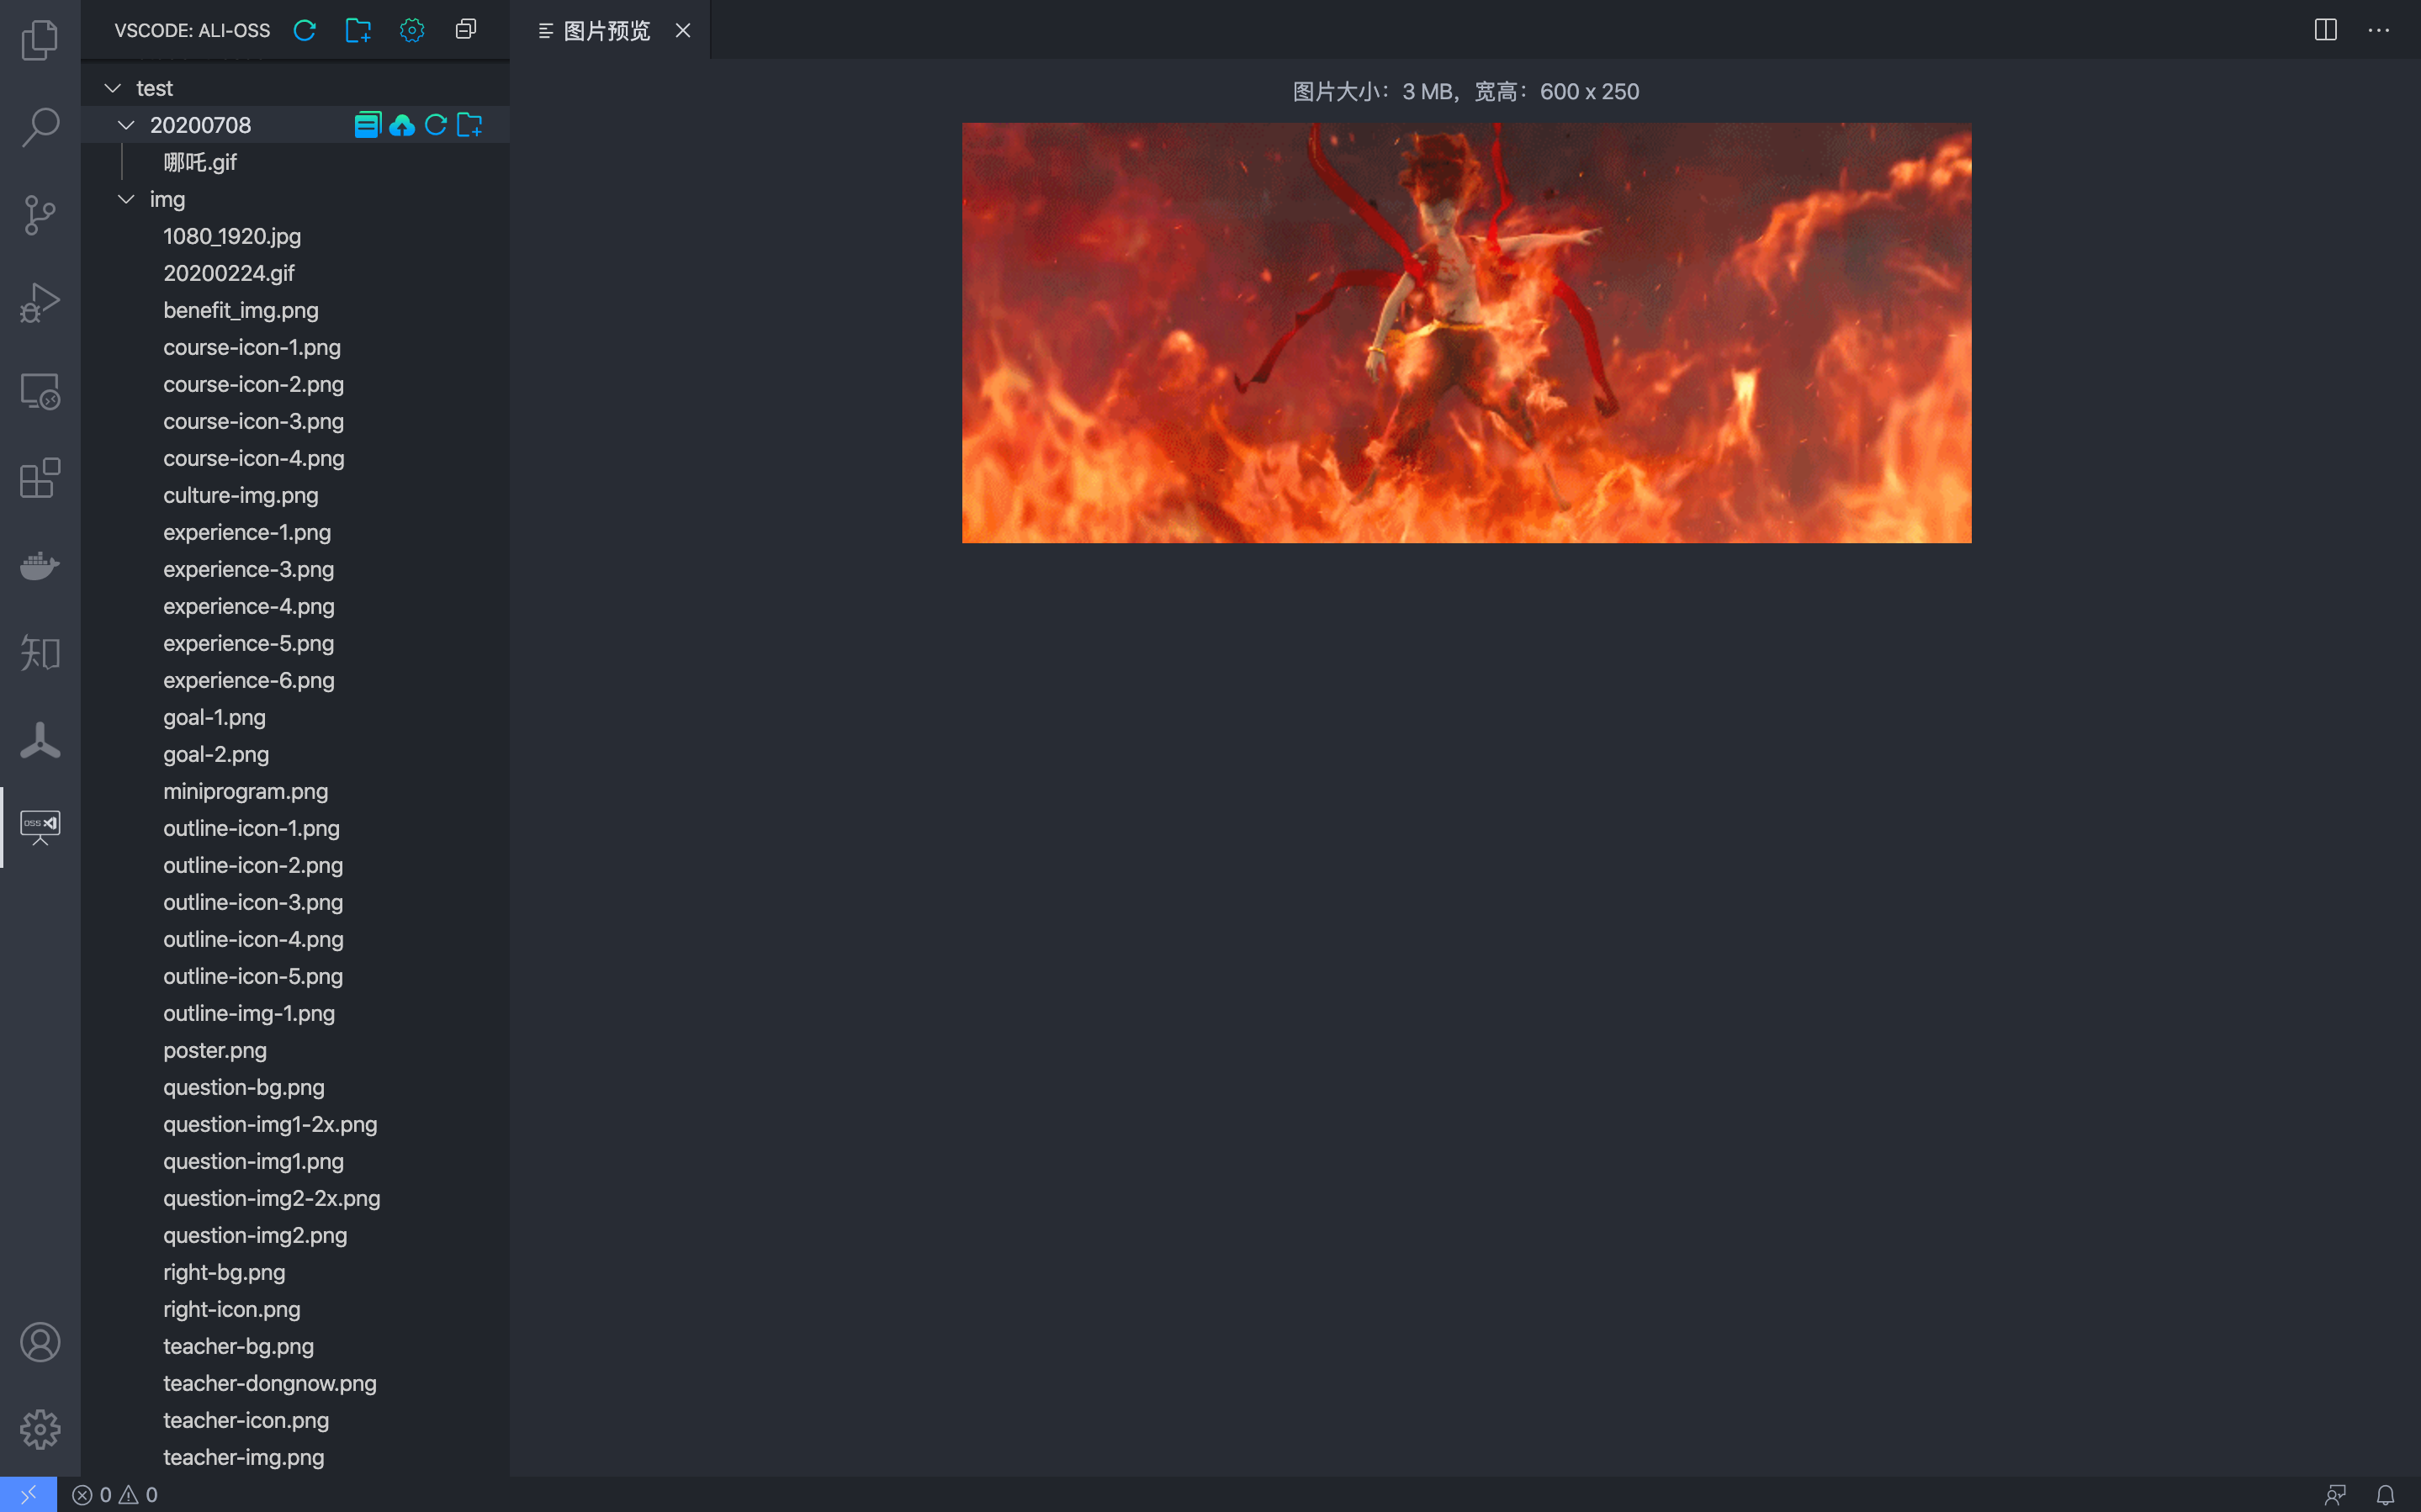Click the errors and warnings status indicator
The height and width of the screenshot is (1512, 2421).
tap(115, 1494)
